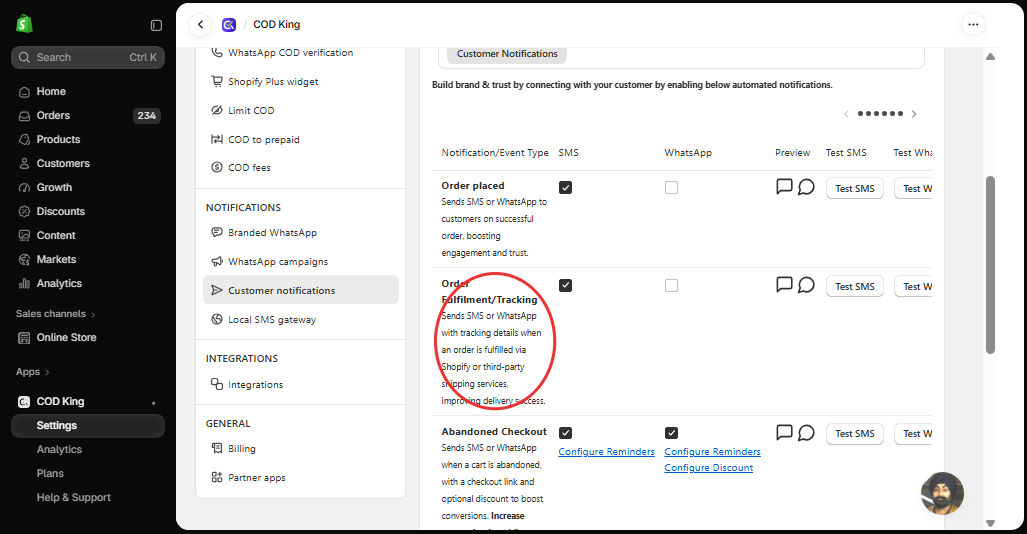Viewport: 1027px width, 534px height.
Task: Select Customer notifications menu item
Action: [301, 290]
